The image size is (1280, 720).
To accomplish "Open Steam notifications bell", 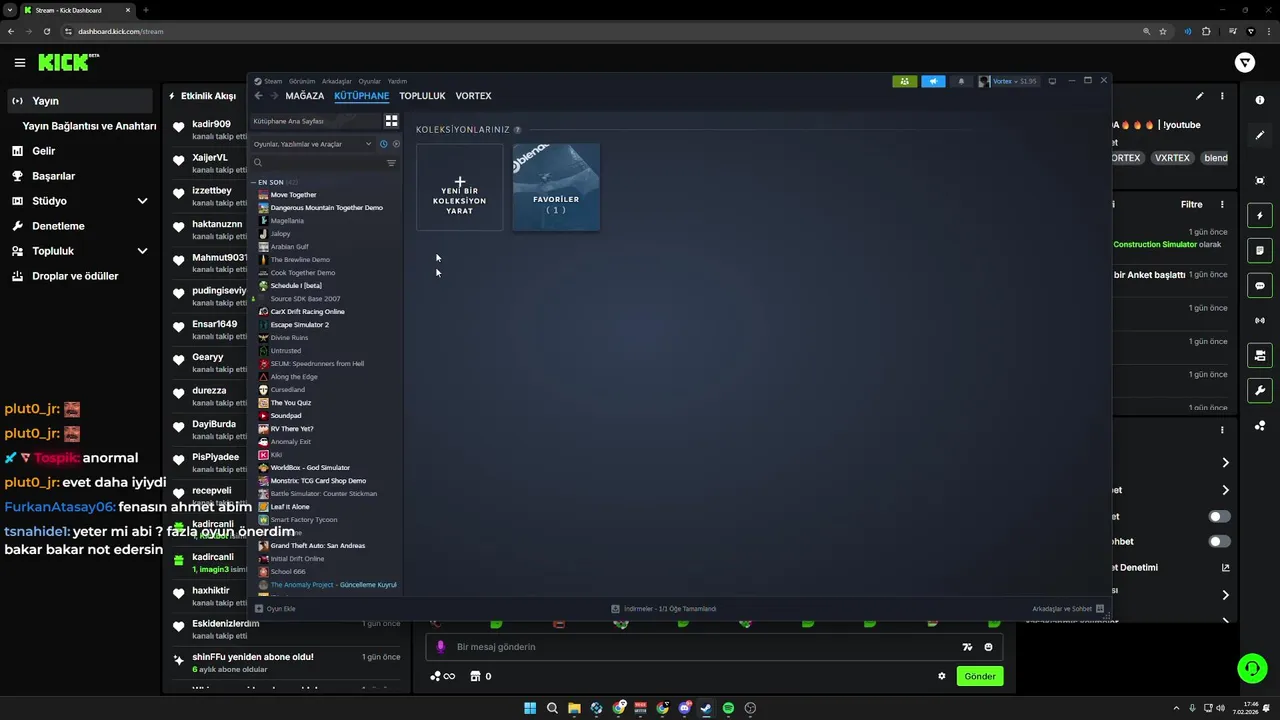I will (962, 81).
